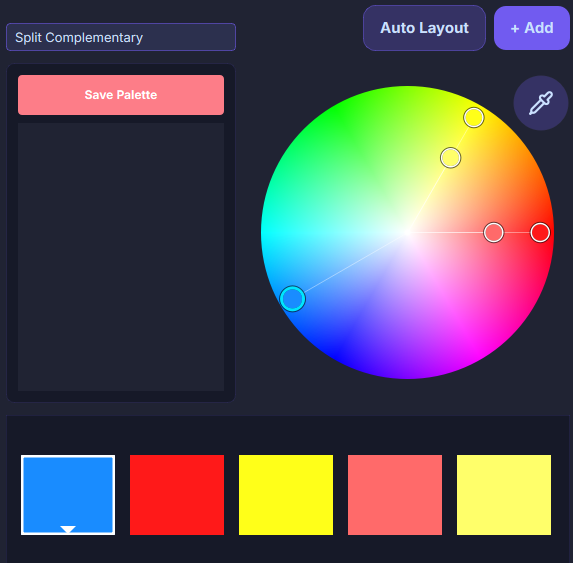Screen dimensions: 573x563
Task: Select the bright yellow color swatch
Action: click(286, 495)
